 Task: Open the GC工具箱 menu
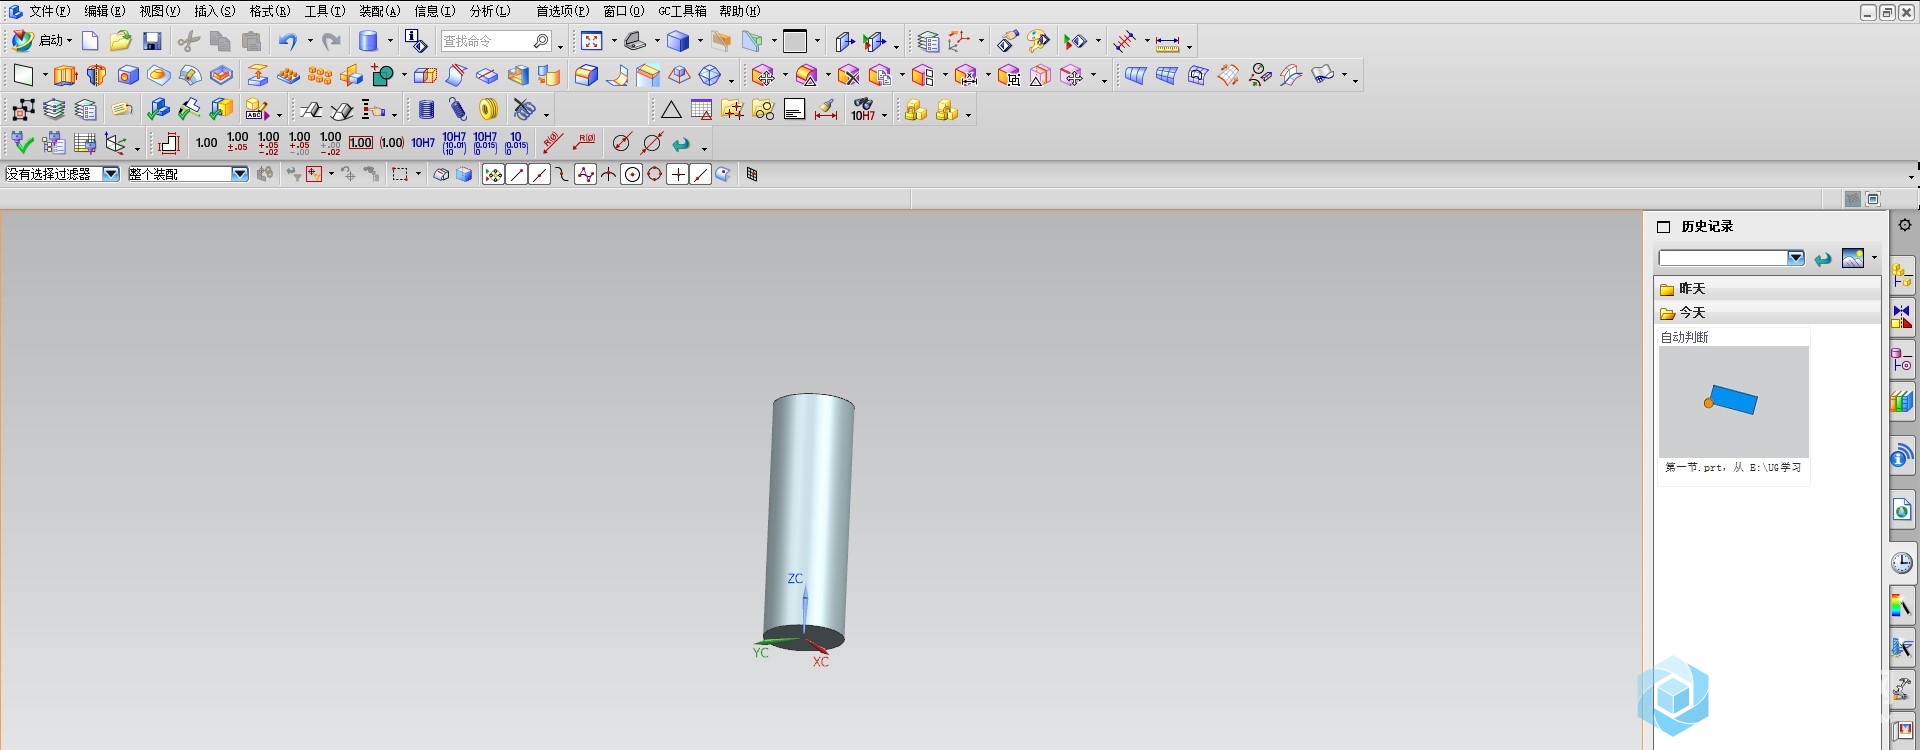tap(682, 11)
